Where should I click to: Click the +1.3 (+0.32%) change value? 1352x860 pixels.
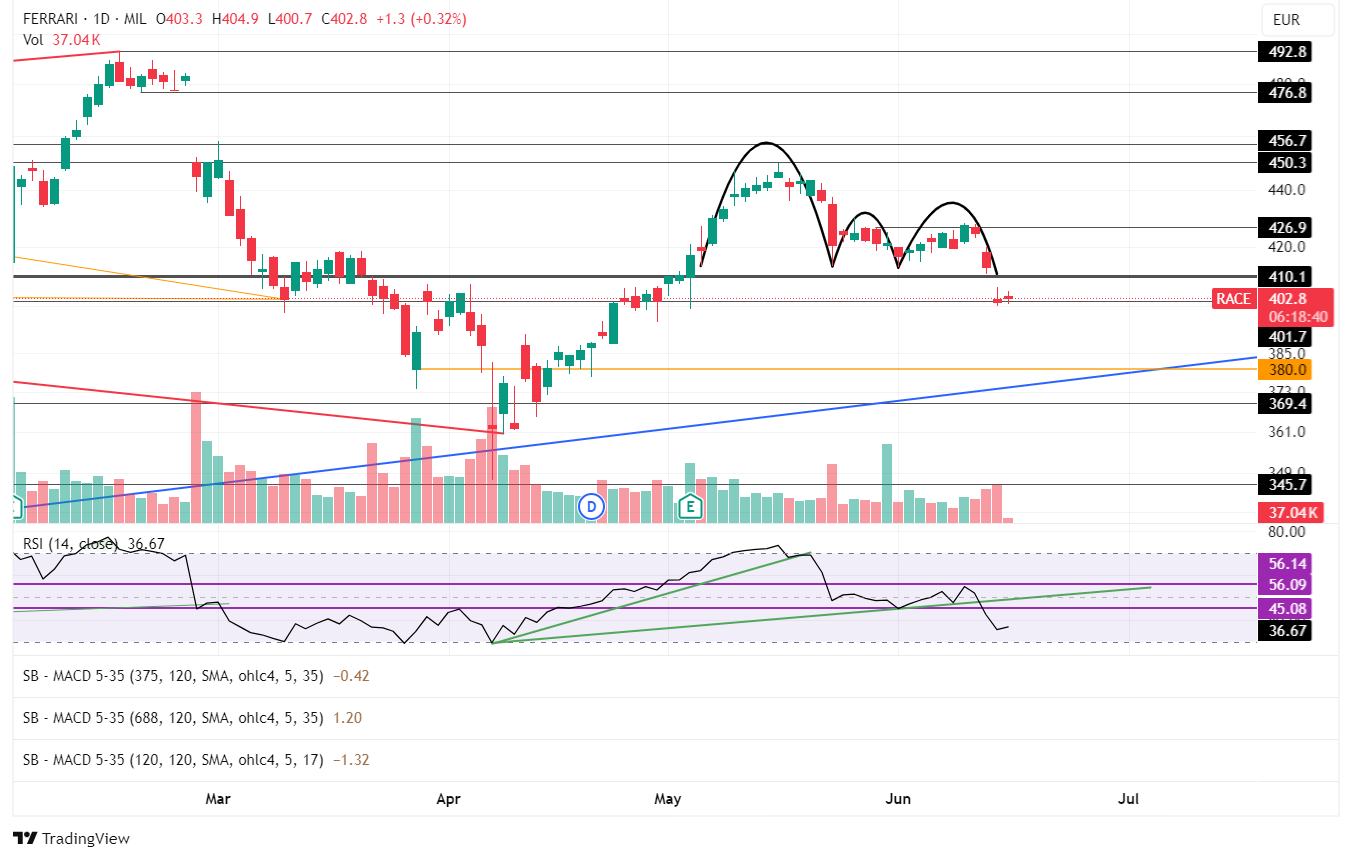421,19
